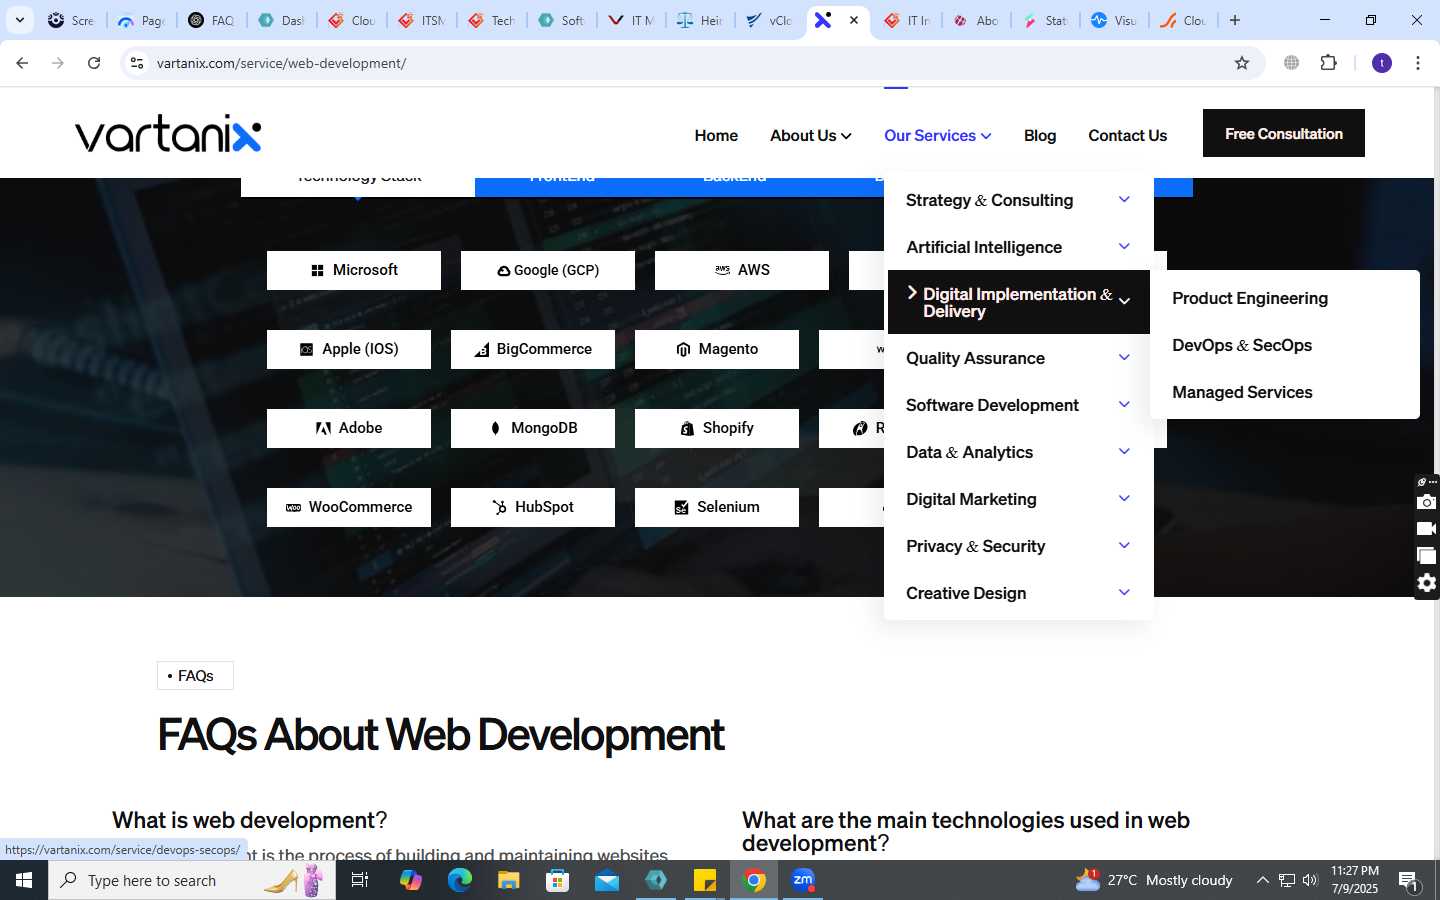Viewport: 1440px width, 900px height.
Task: Click the Vartanix logo
Action: [168, 134]
